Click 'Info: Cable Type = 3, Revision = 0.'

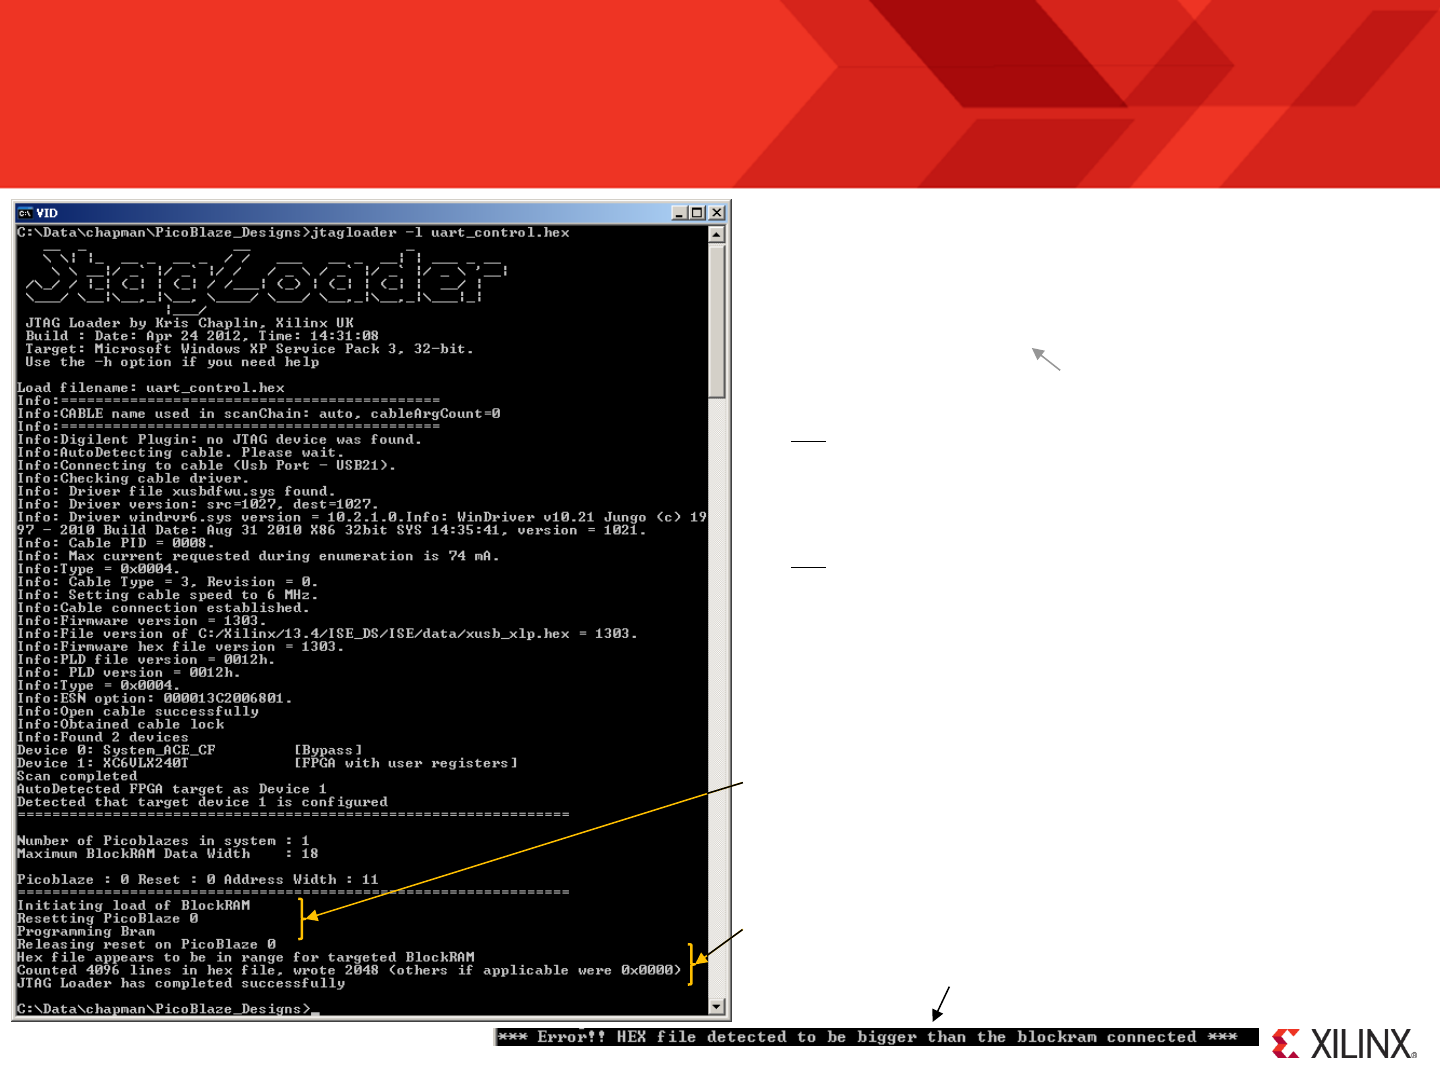pyautogui.click(x=168, y=582)
